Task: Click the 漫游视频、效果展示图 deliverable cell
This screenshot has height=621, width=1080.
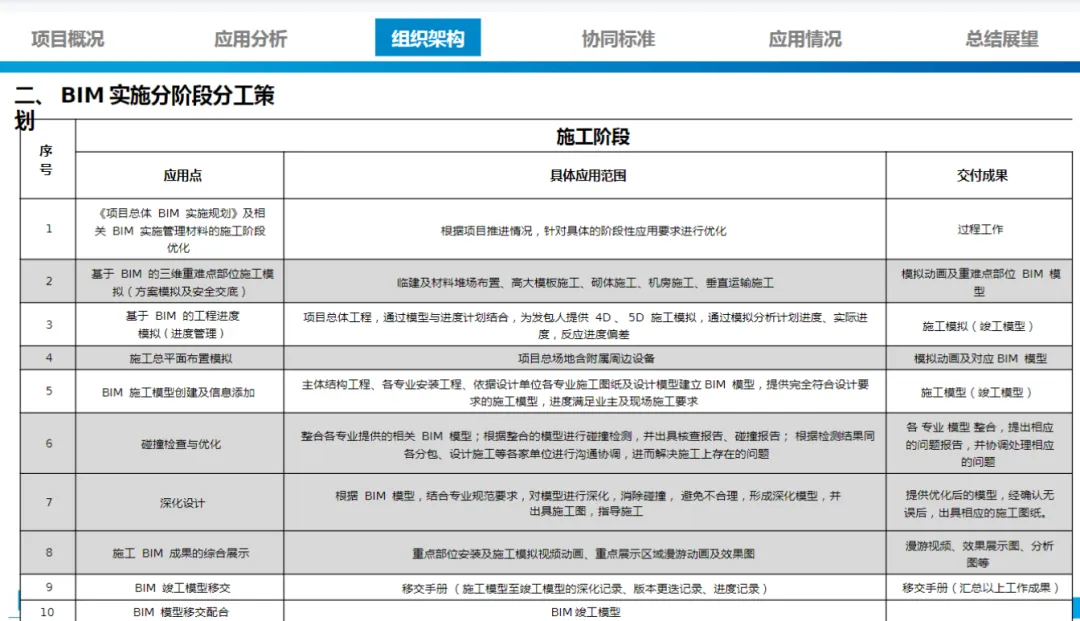Action: (979, 553)
